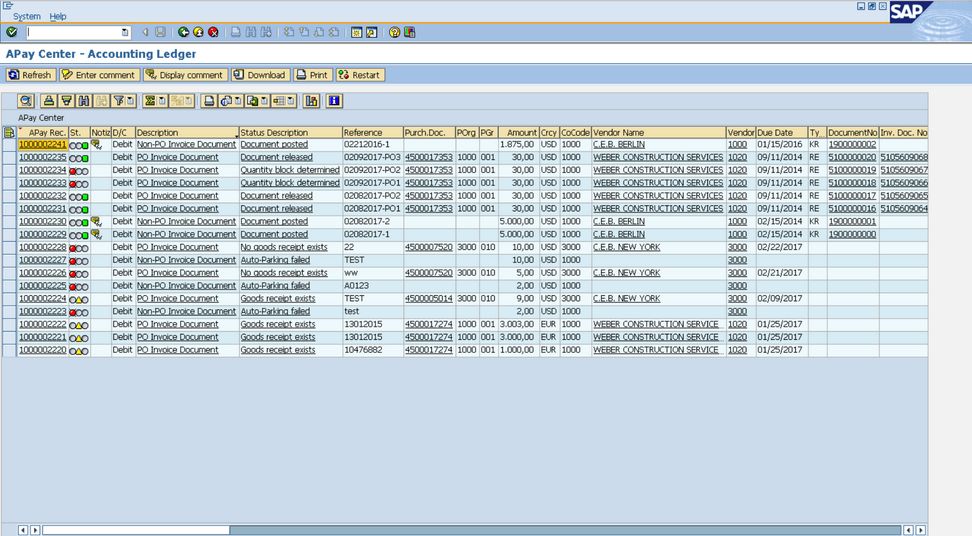Select the row of record 1000002228

click(x=9, y=247)
